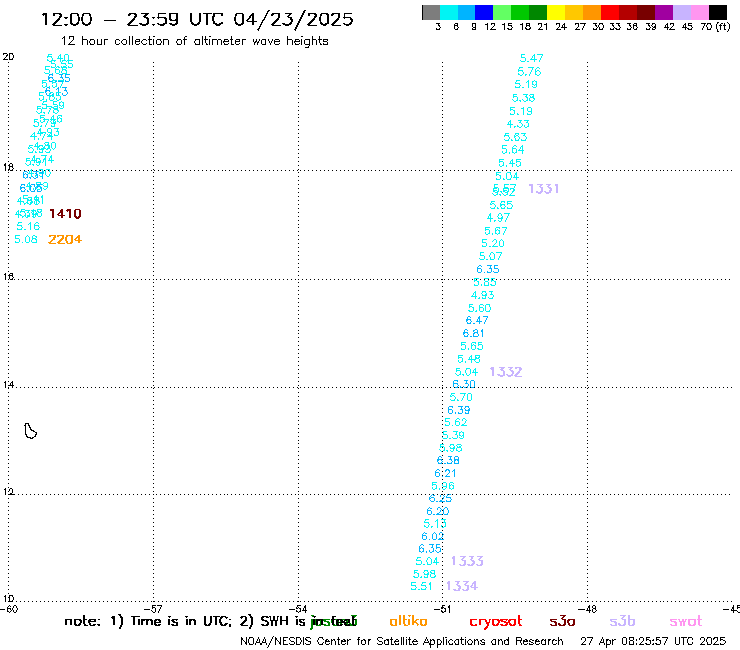Click the 'swot' satellite legend label
This screenshot has height=650, width=740.
[x=686, y=622]
